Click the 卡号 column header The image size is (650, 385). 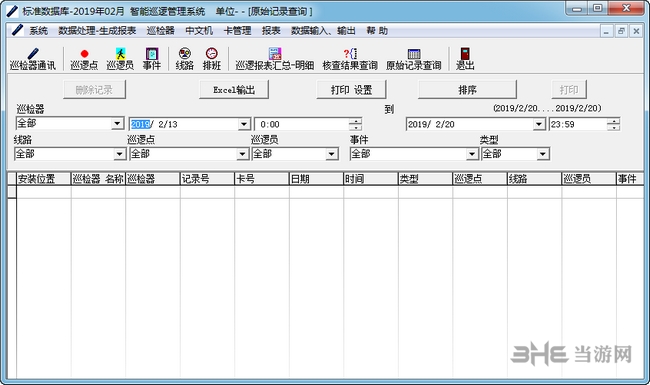pos(262,179)
